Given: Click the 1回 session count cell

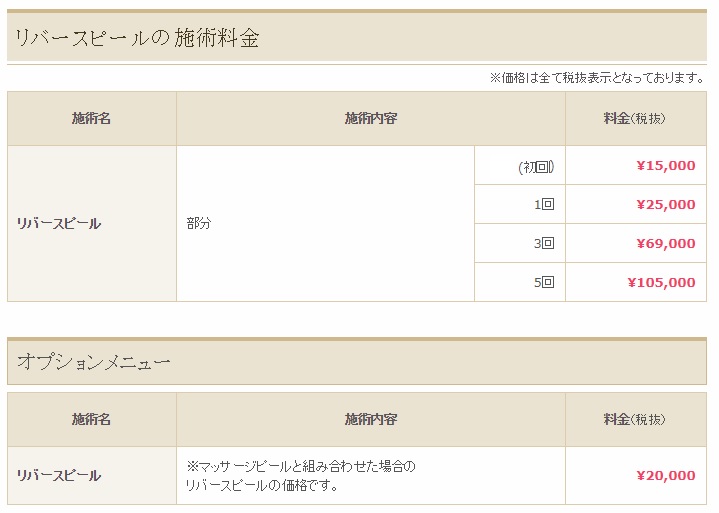Looking at the screenshot, I should [x=544, y=205].
